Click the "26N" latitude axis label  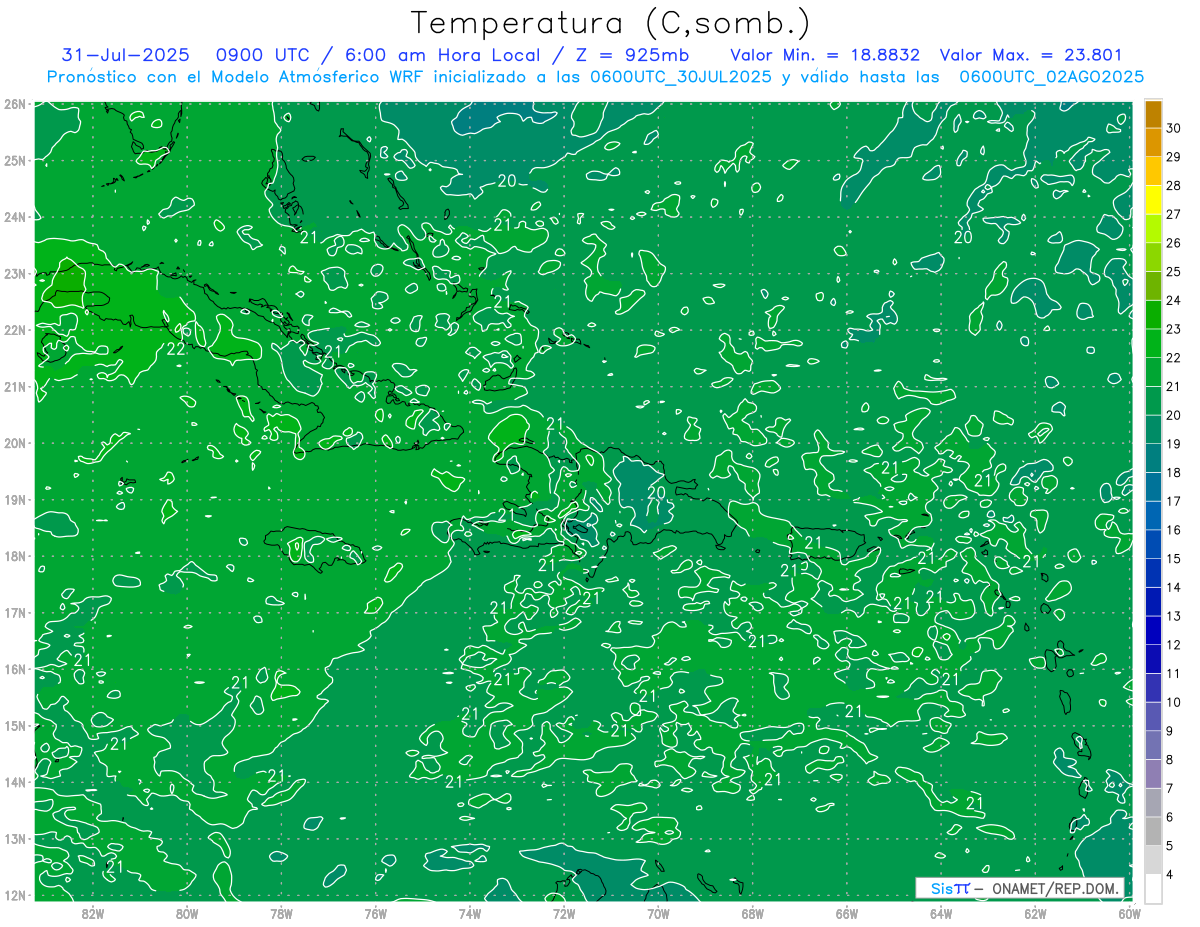[14, 104]
